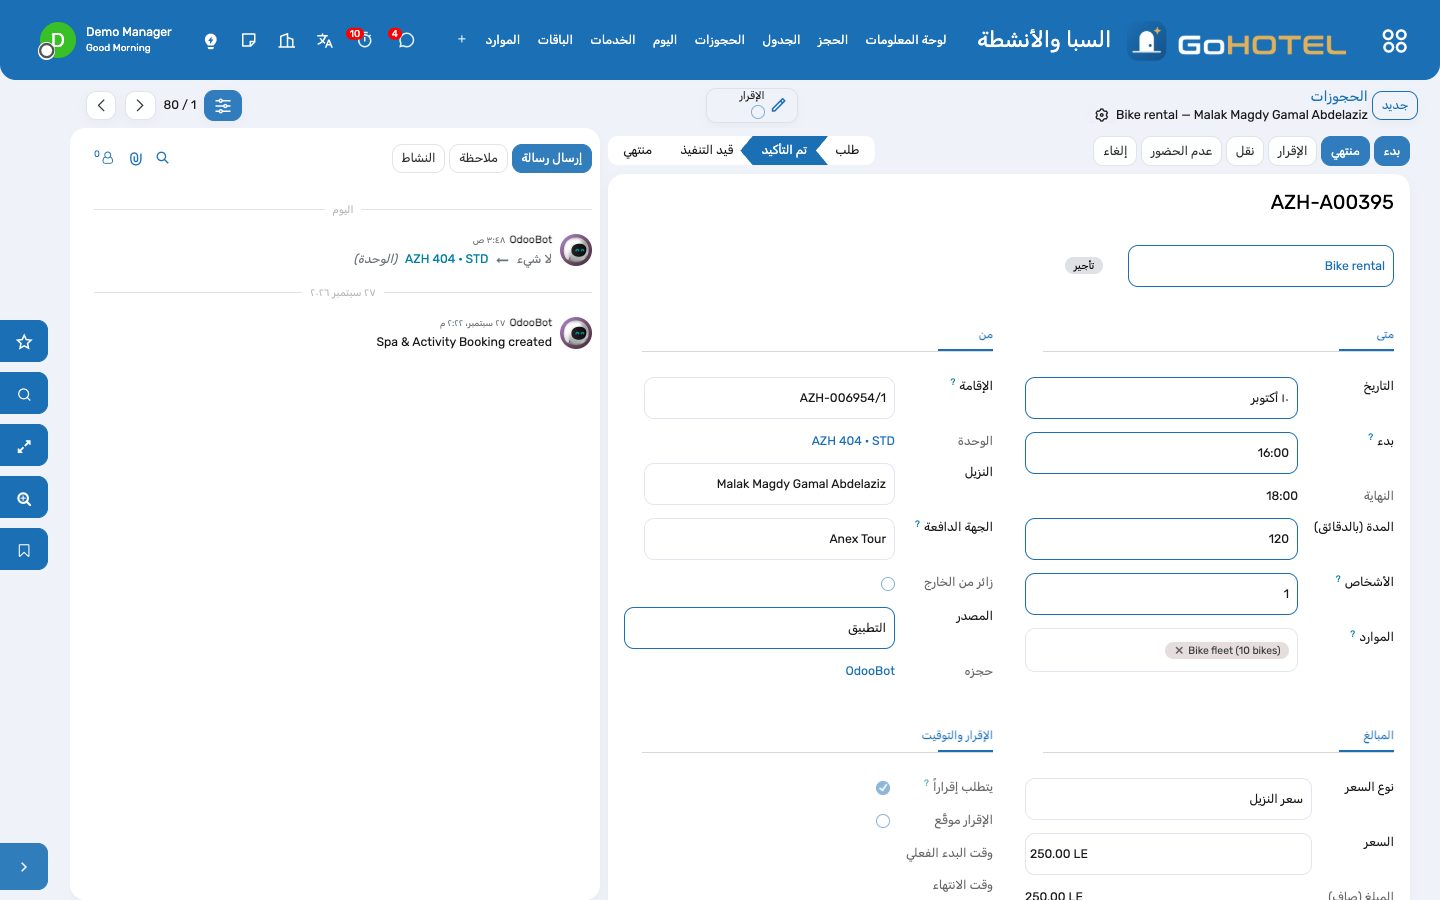
Task: Click the المدة (بالدقائق) field with 120
Action: 1161,539
